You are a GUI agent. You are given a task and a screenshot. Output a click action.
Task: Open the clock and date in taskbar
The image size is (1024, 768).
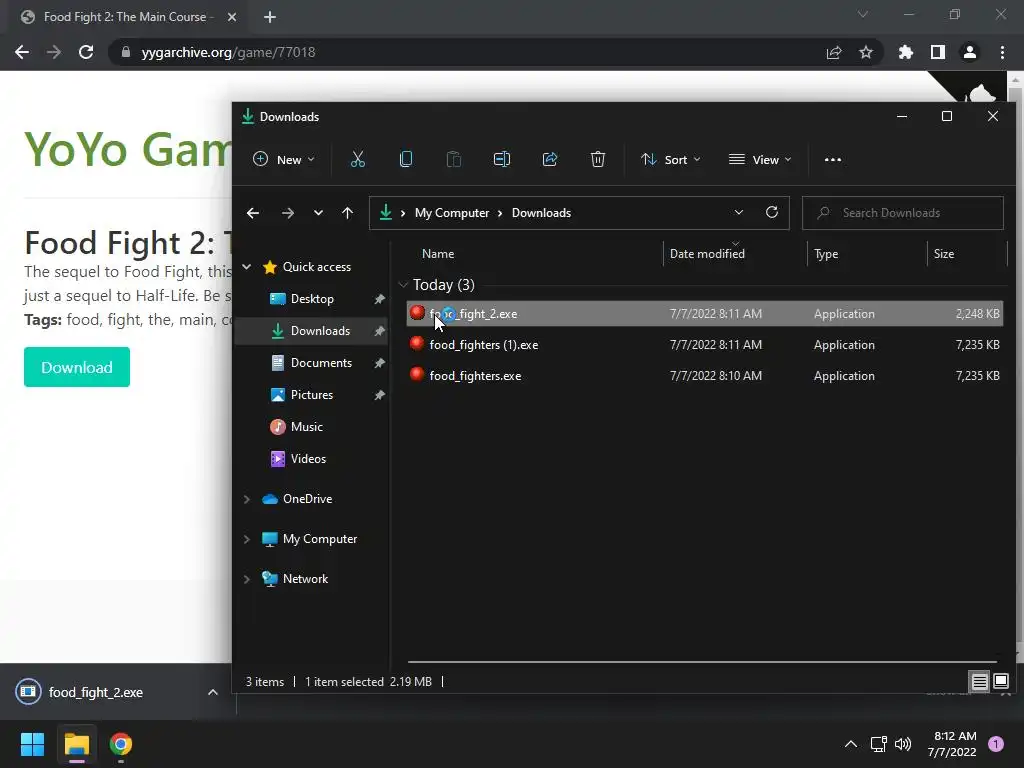(x=953, y=744)
